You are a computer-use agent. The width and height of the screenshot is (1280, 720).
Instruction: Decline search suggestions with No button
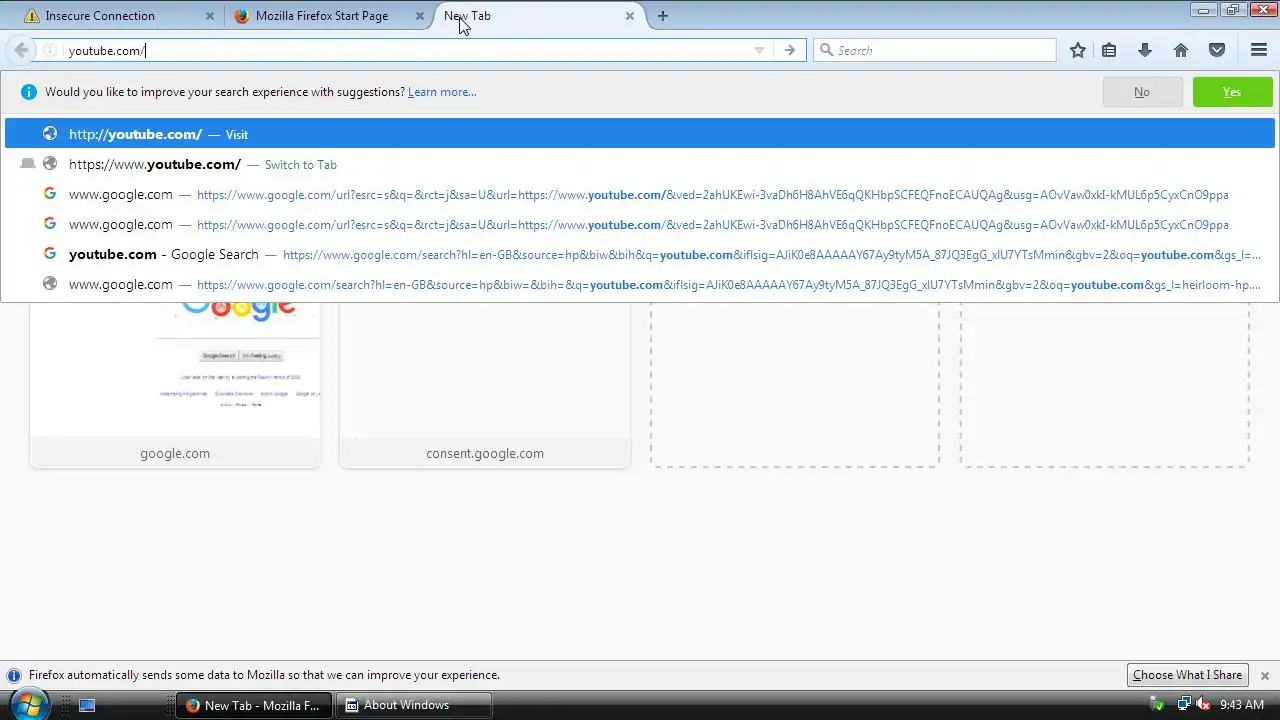[1142, 92]
